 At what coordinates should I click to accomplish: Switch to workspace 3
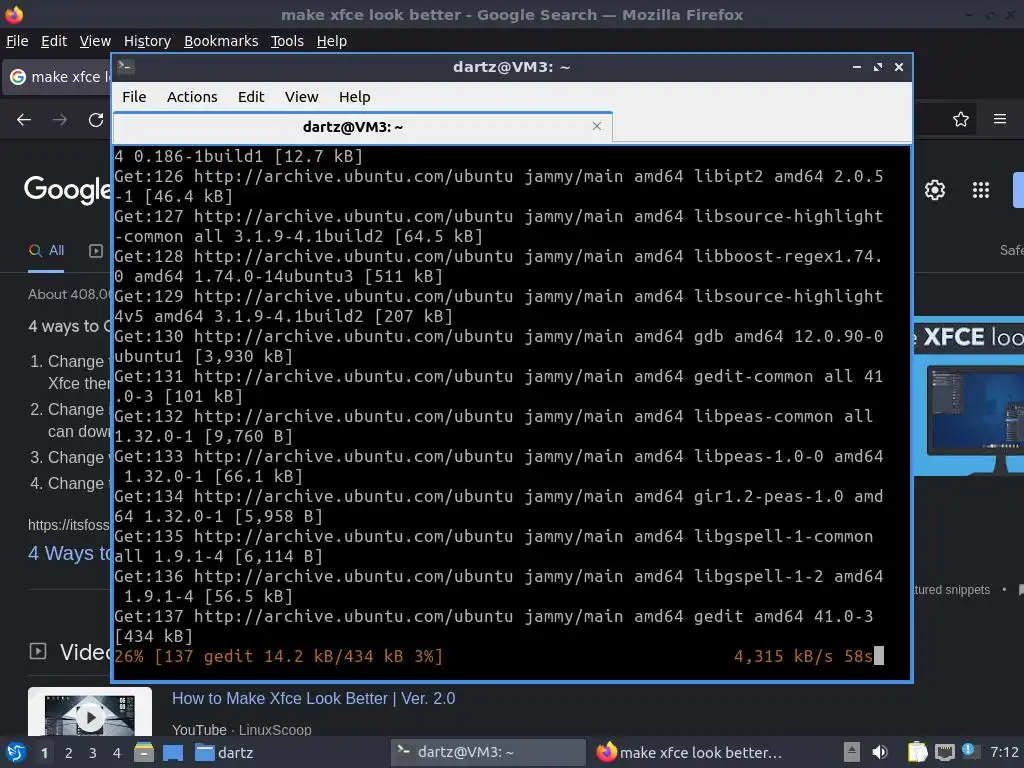93,753
